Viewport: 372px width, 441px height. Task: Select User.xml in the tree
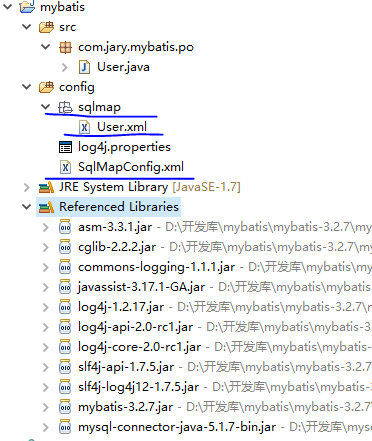pyautogui.click(x=122, y=127)
